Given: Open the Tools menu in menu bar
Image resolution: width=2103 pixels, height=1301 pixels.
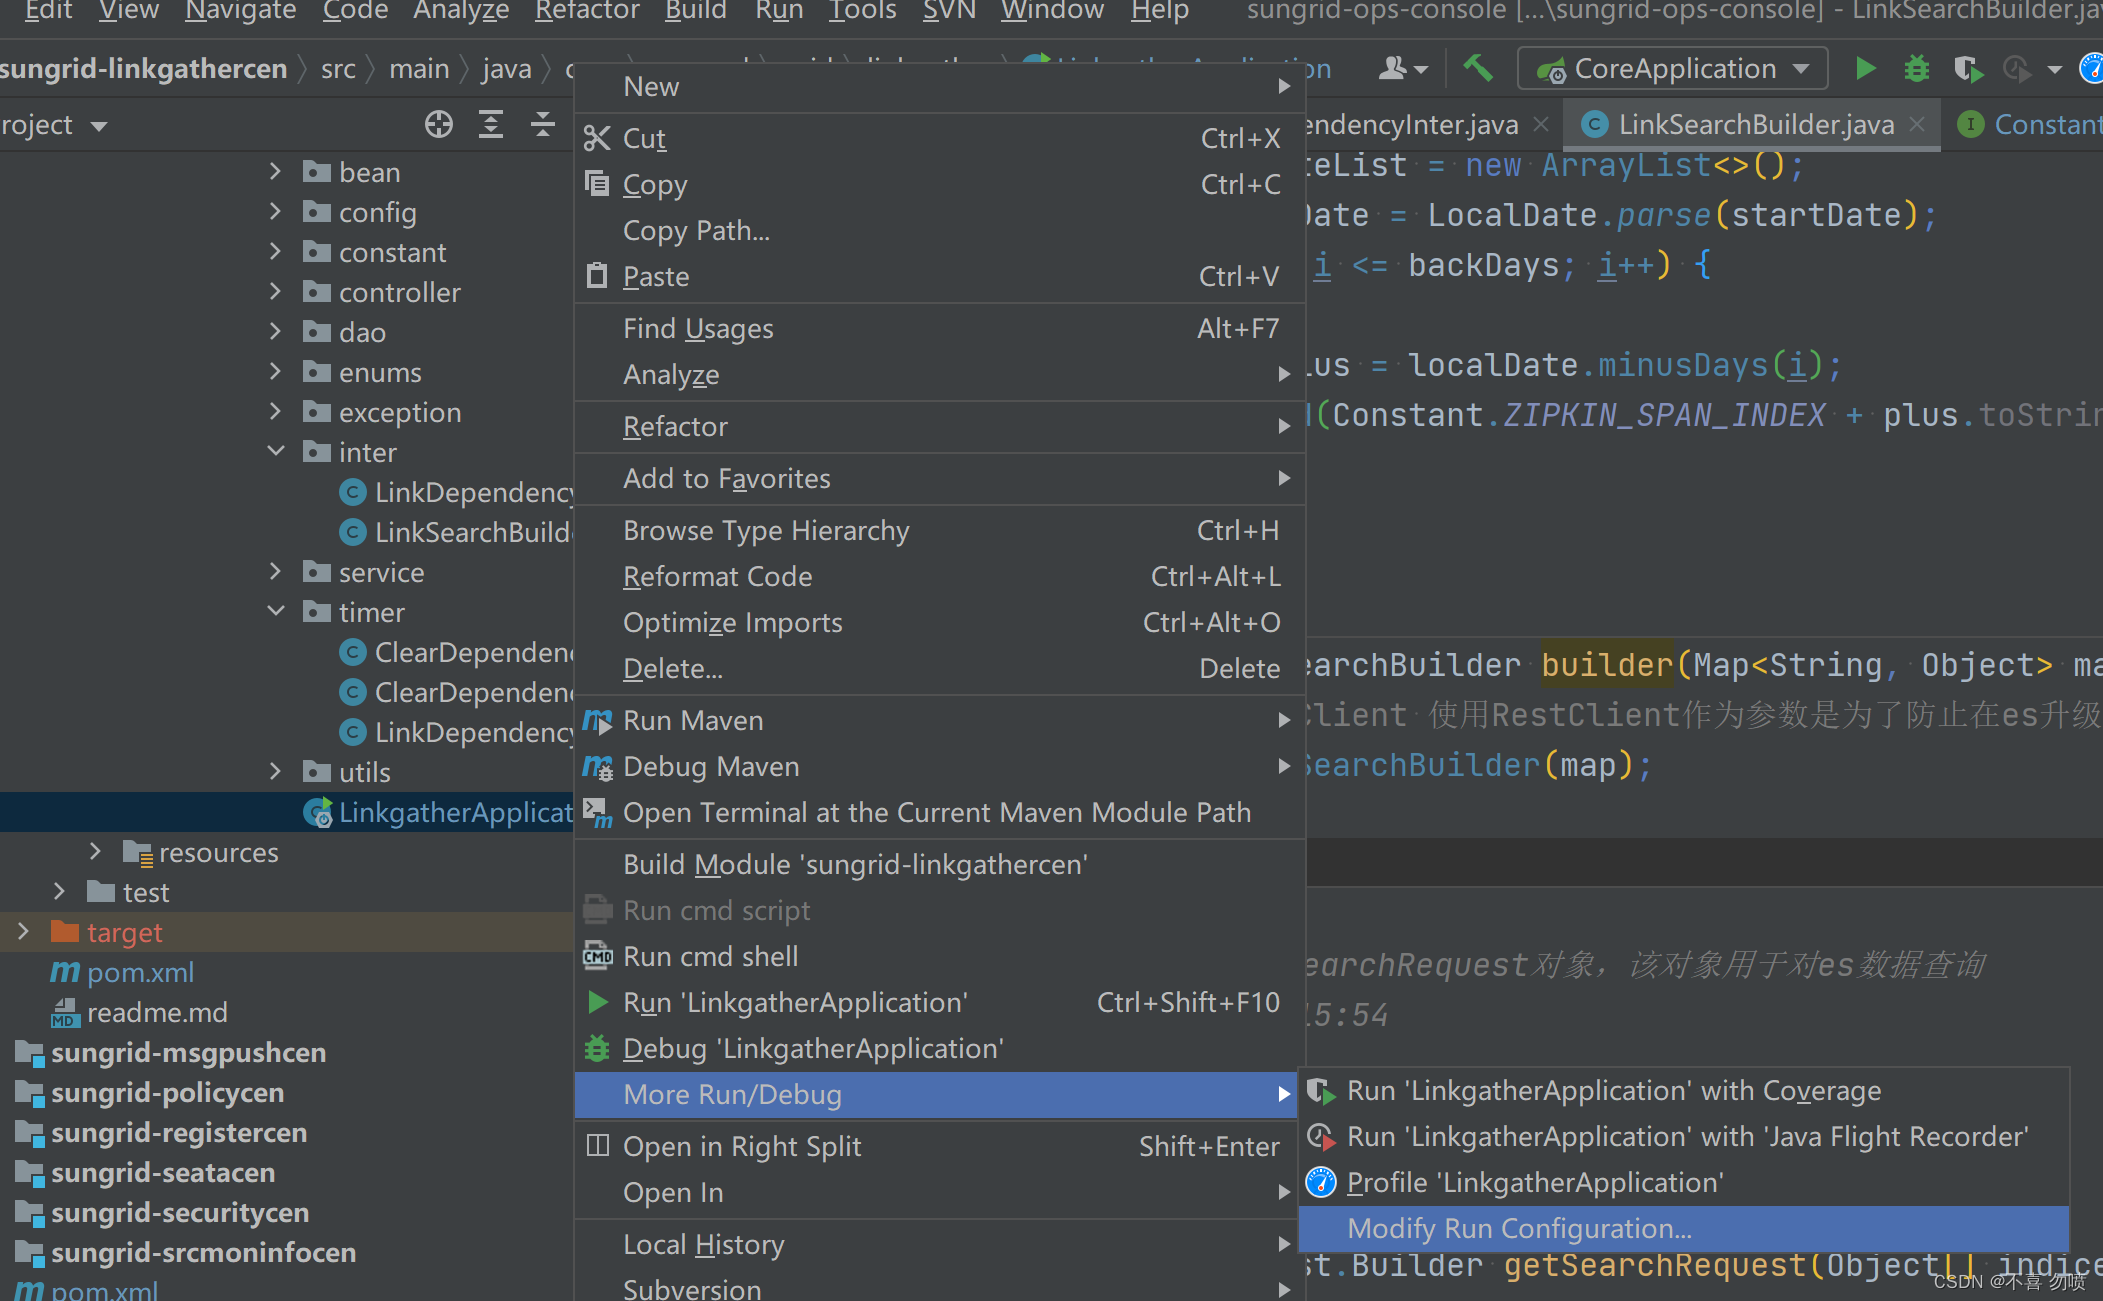Looking at the screenshot, I should (863, 11).
